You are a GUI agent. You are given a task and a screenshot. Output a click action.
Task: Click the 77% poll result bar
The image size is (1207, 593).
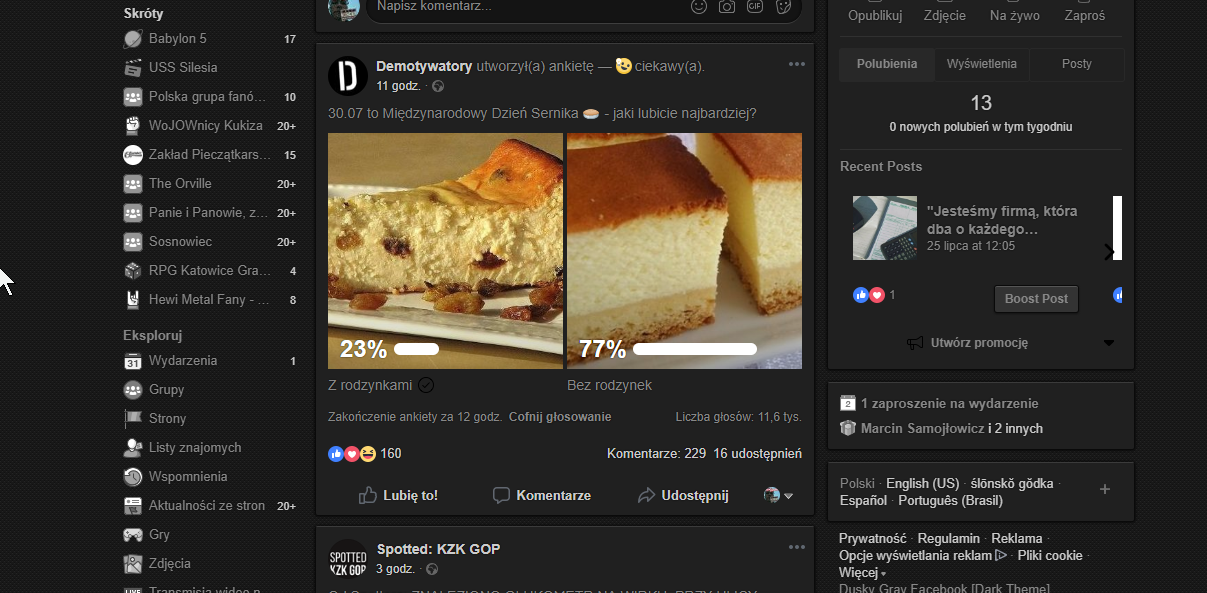[x=694, y=349]
